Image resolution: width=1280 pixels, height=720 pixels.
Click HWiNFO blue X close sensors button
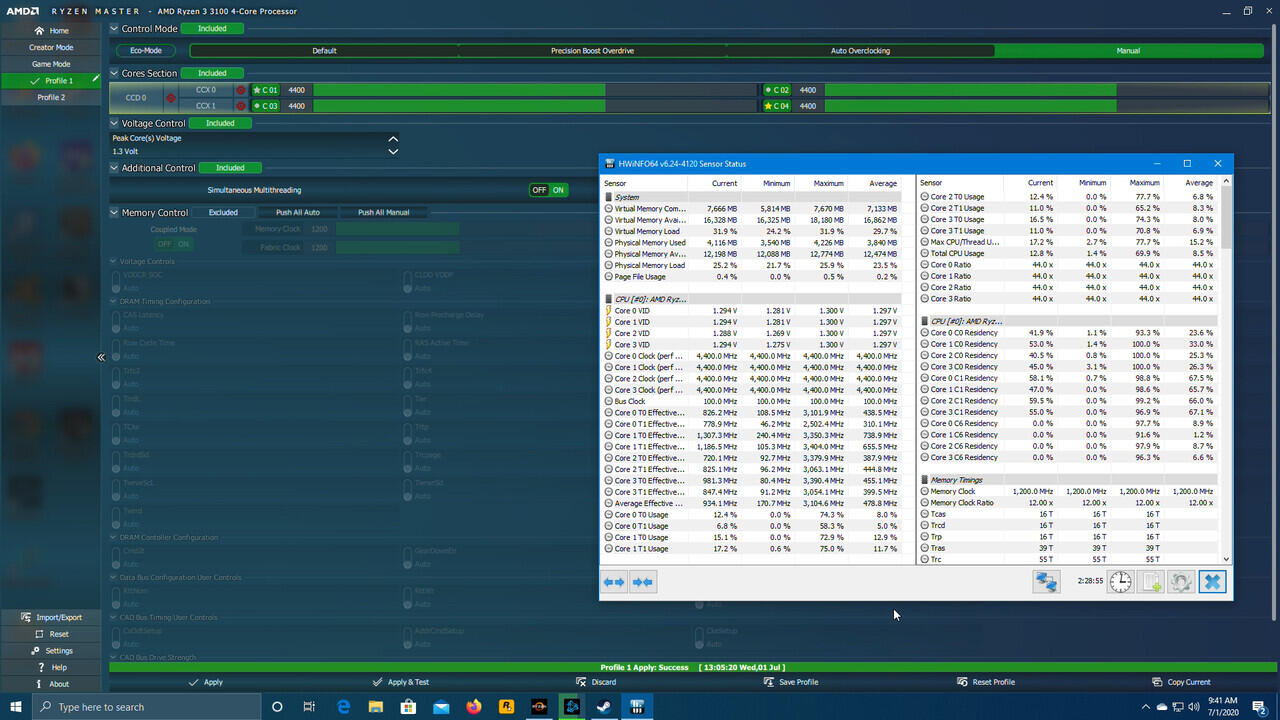coord(1212,581)
